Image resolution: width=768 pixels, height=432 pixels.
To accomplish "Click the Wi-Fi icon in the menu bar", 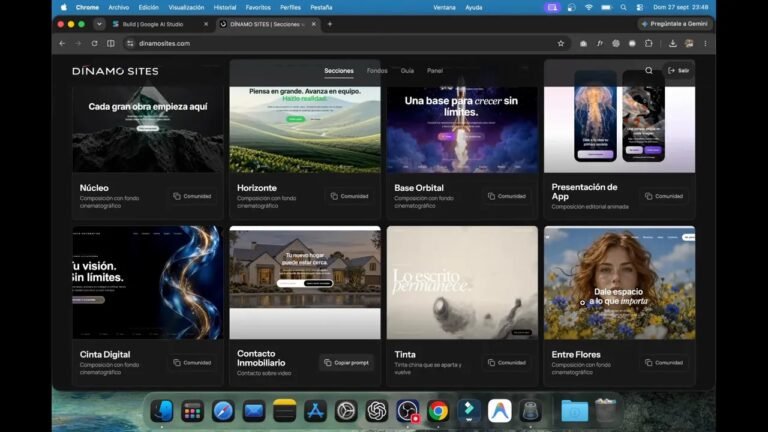I will pyautogui.click(x=589, y=7).
